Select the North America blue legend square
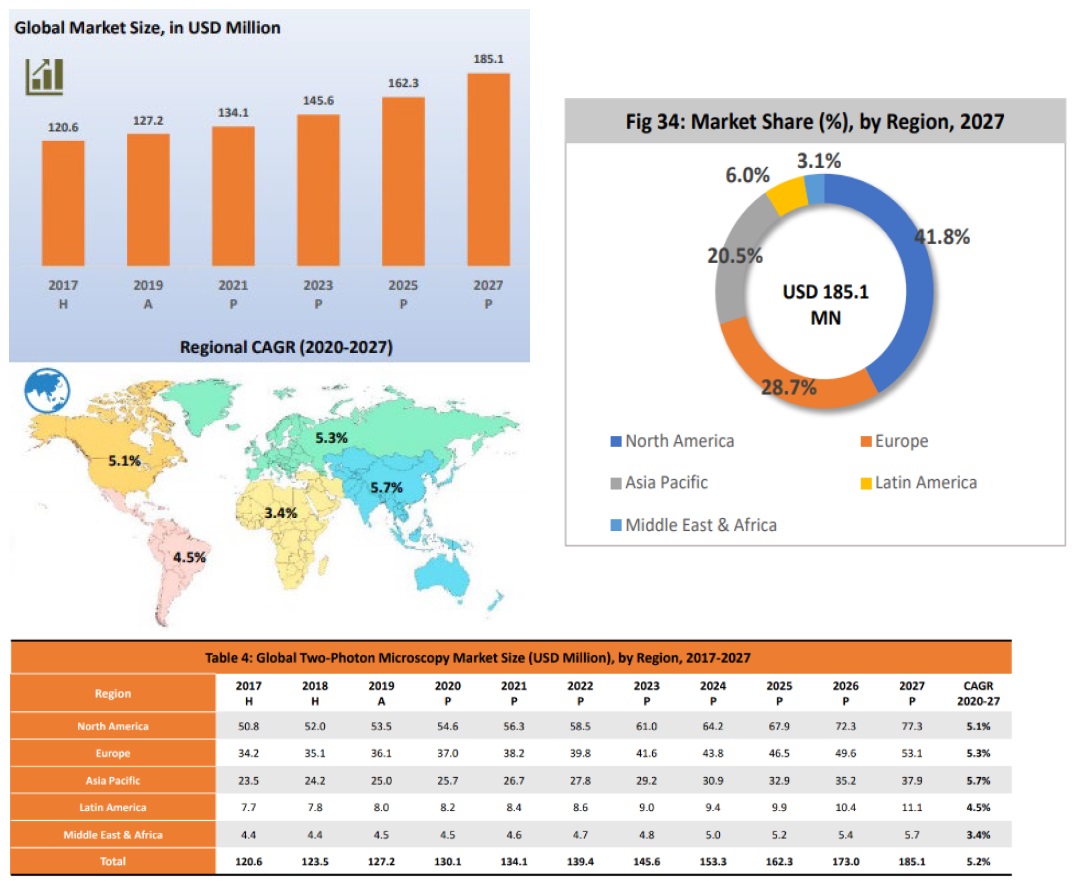The width and height of the screenshot is (1075, 881). (613, 442)
